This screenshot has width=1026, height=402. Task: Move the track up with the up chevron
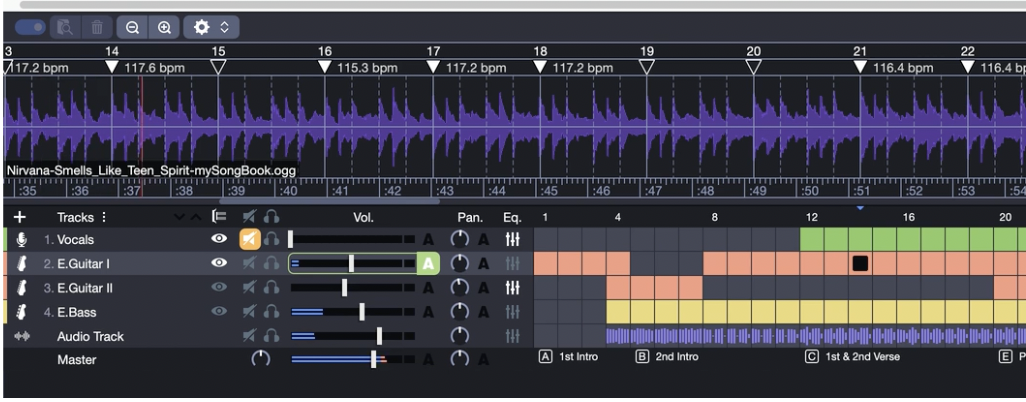click(195, 217)
